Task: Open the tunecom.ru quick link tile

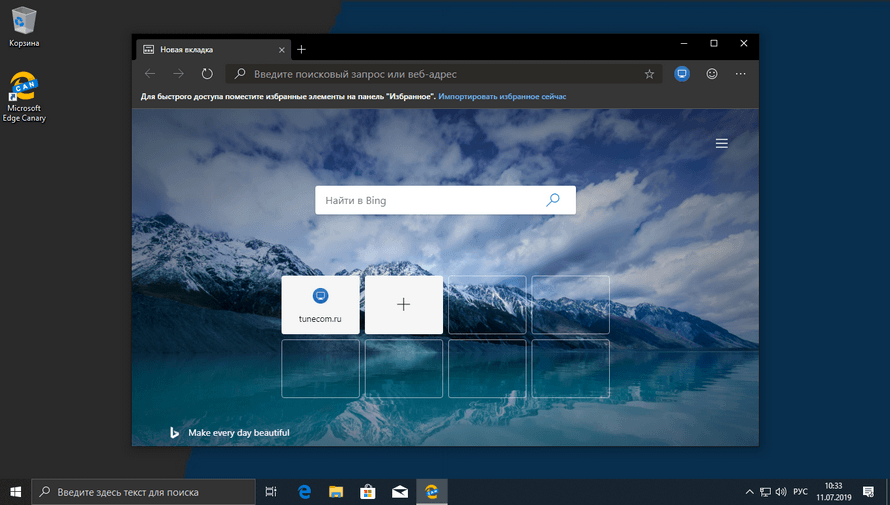Action: tap(320, 305)
